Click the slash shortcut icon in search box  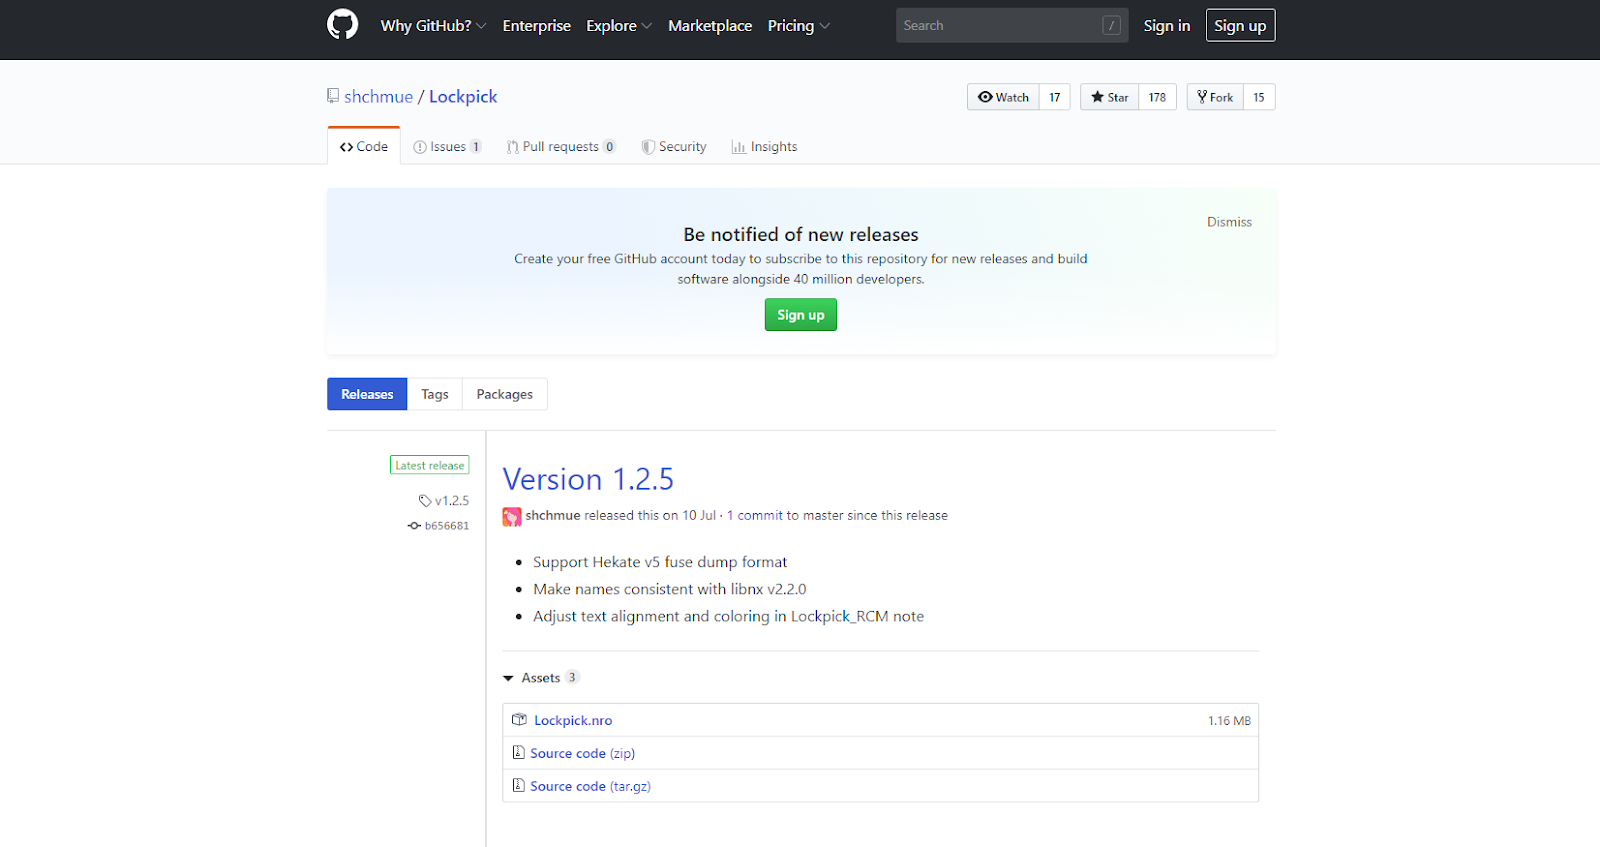click(1111, 26)
